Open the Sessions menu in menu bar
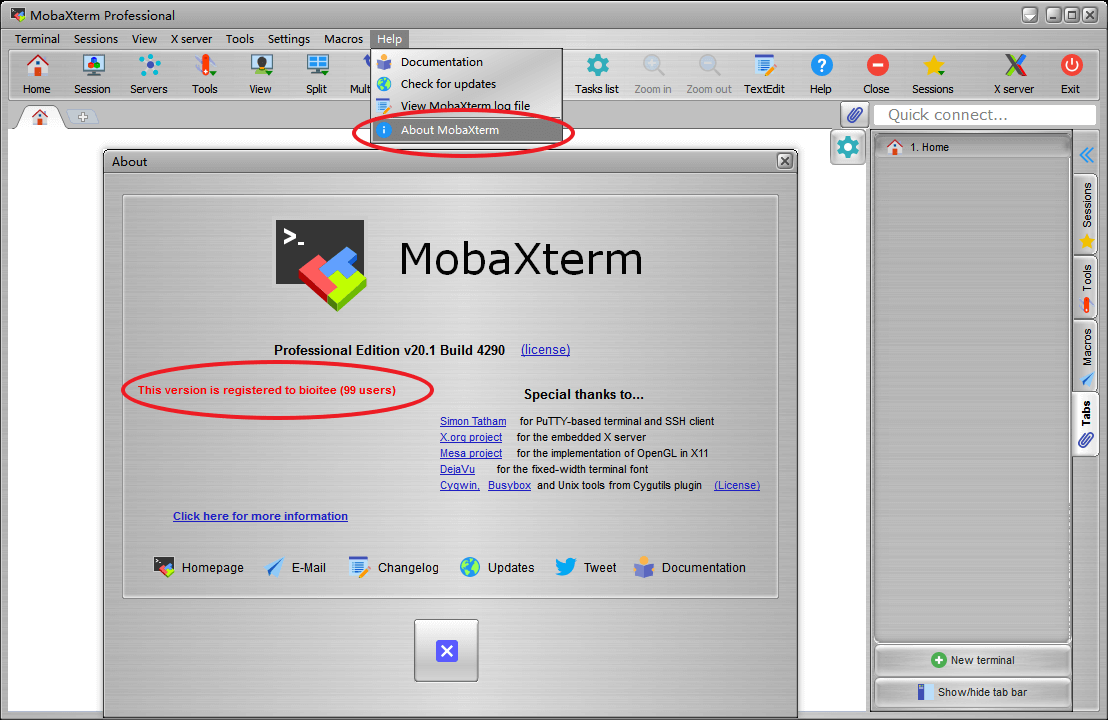1108x720 pixels. [96, 39]
